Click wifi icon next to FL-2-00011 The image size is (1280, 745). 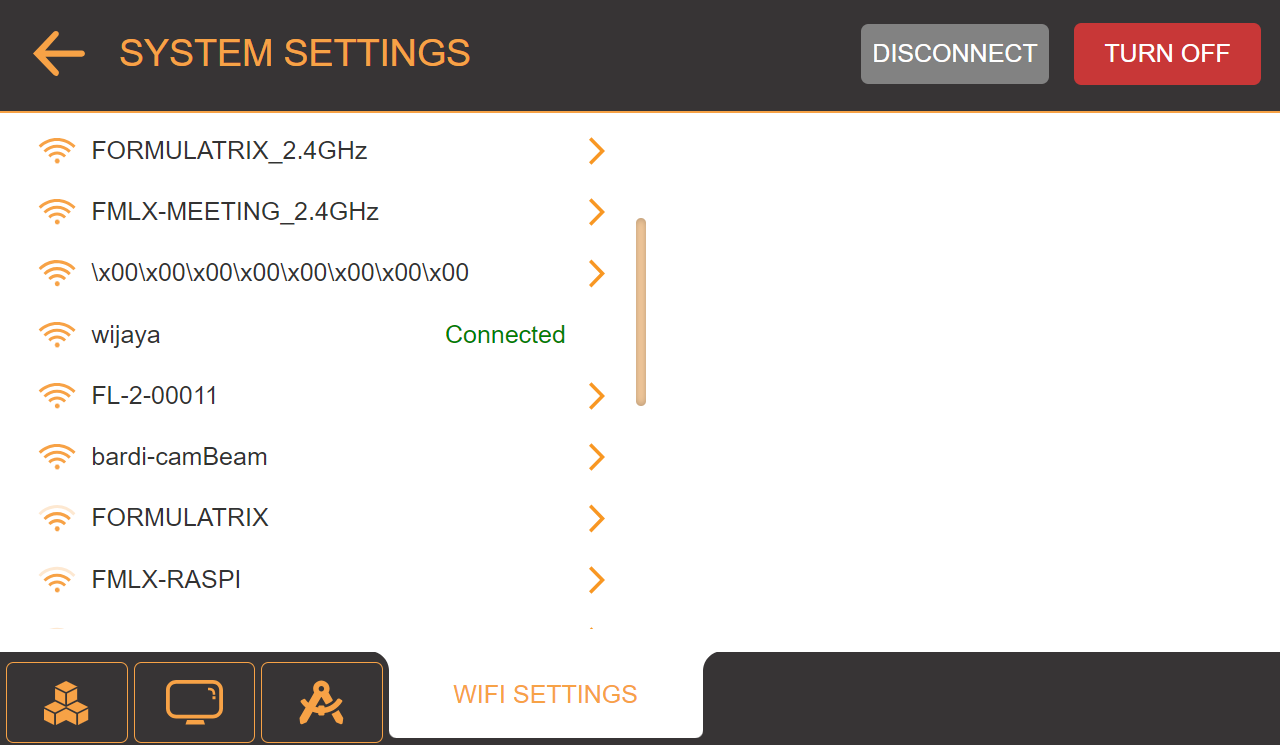[x=57, y=396]
